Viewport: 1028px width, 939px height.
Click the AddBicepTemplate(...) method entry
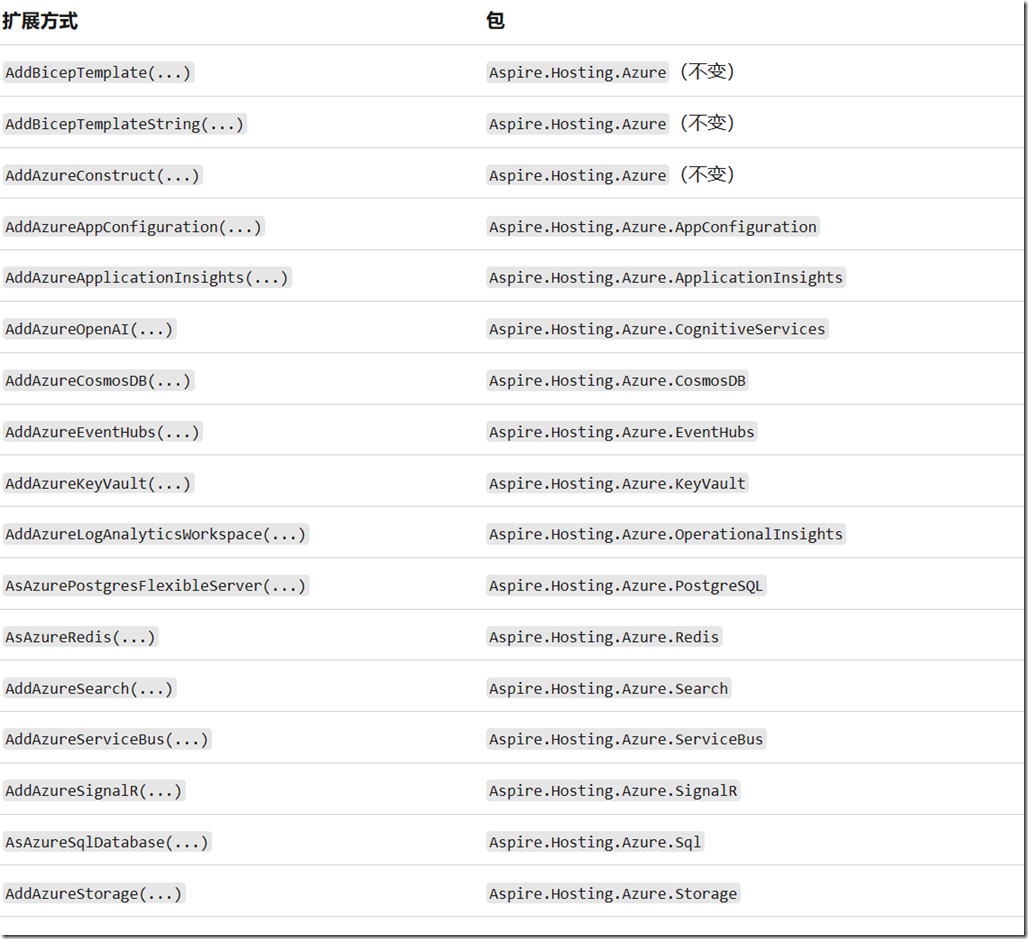[97, 72]
